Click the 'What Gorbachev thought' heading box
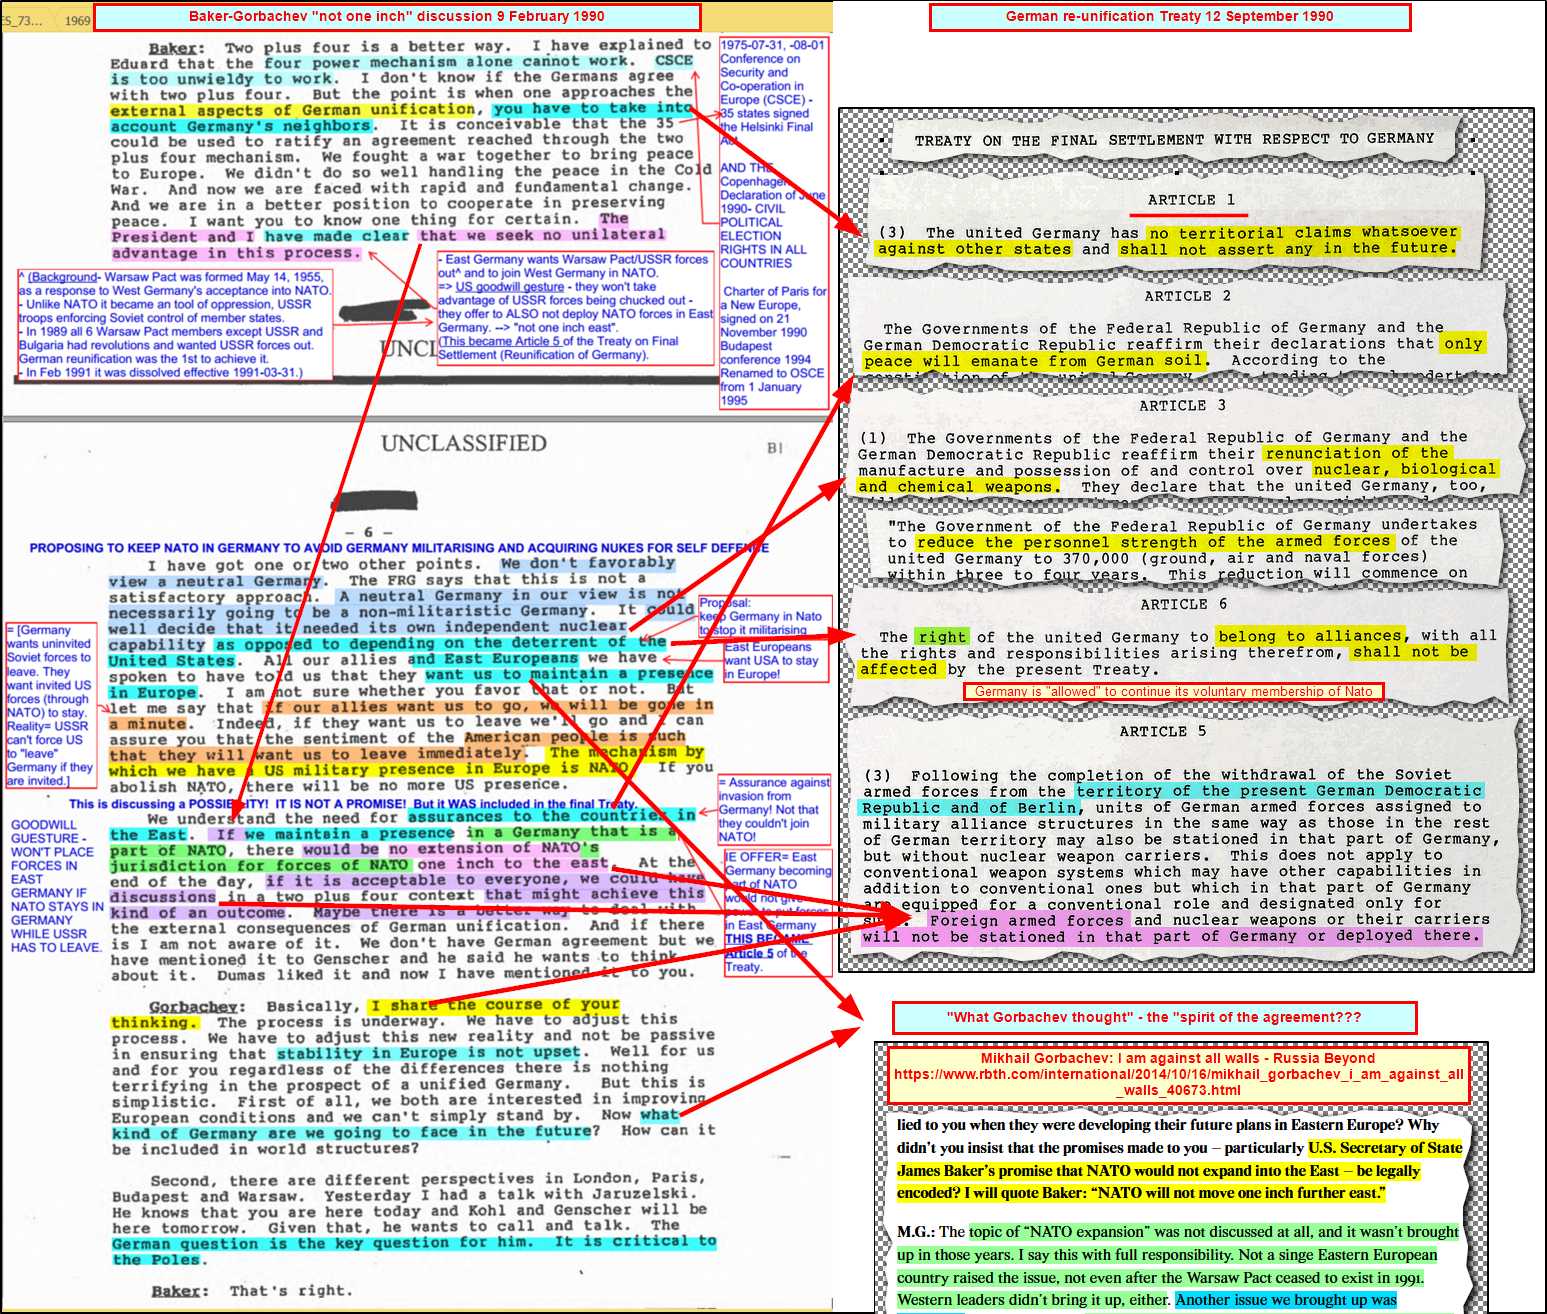 [x=1154, y=1018]
